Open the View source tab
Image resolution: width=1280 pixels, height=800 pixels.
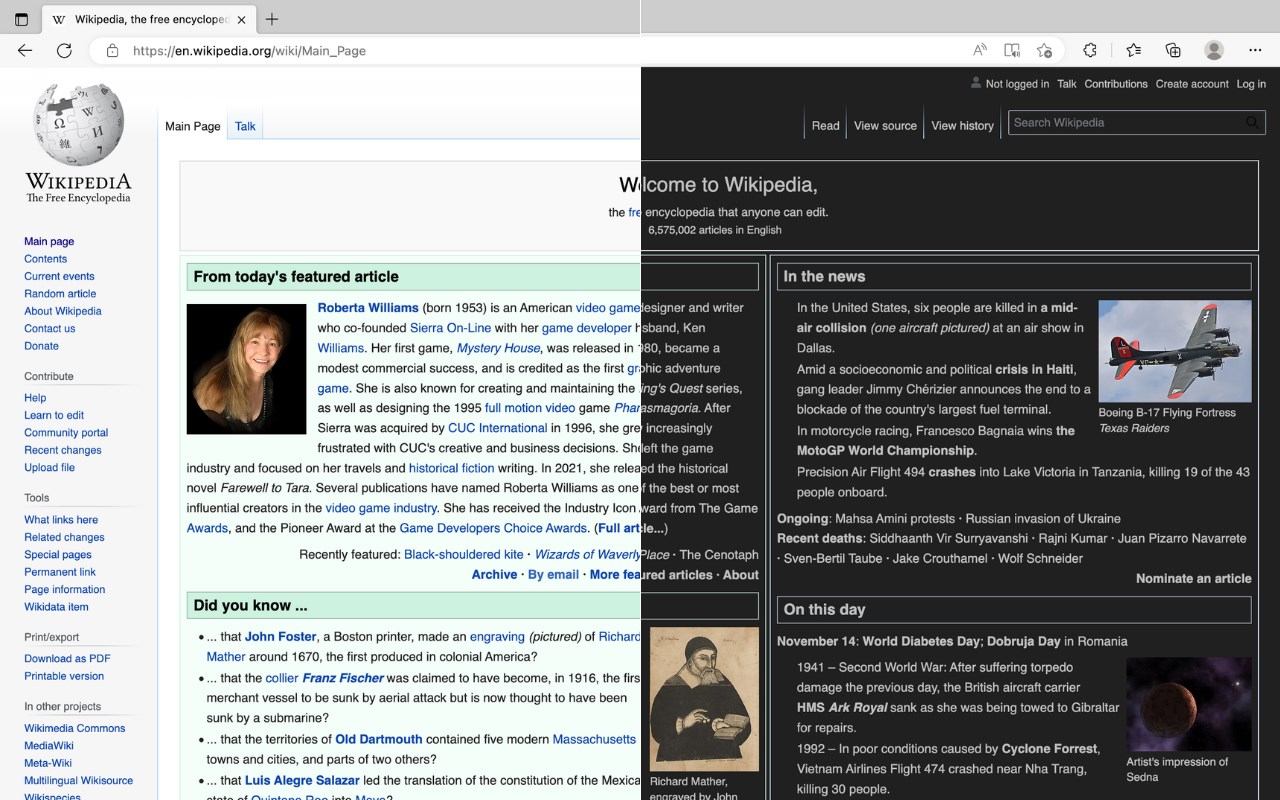(885, 126)
